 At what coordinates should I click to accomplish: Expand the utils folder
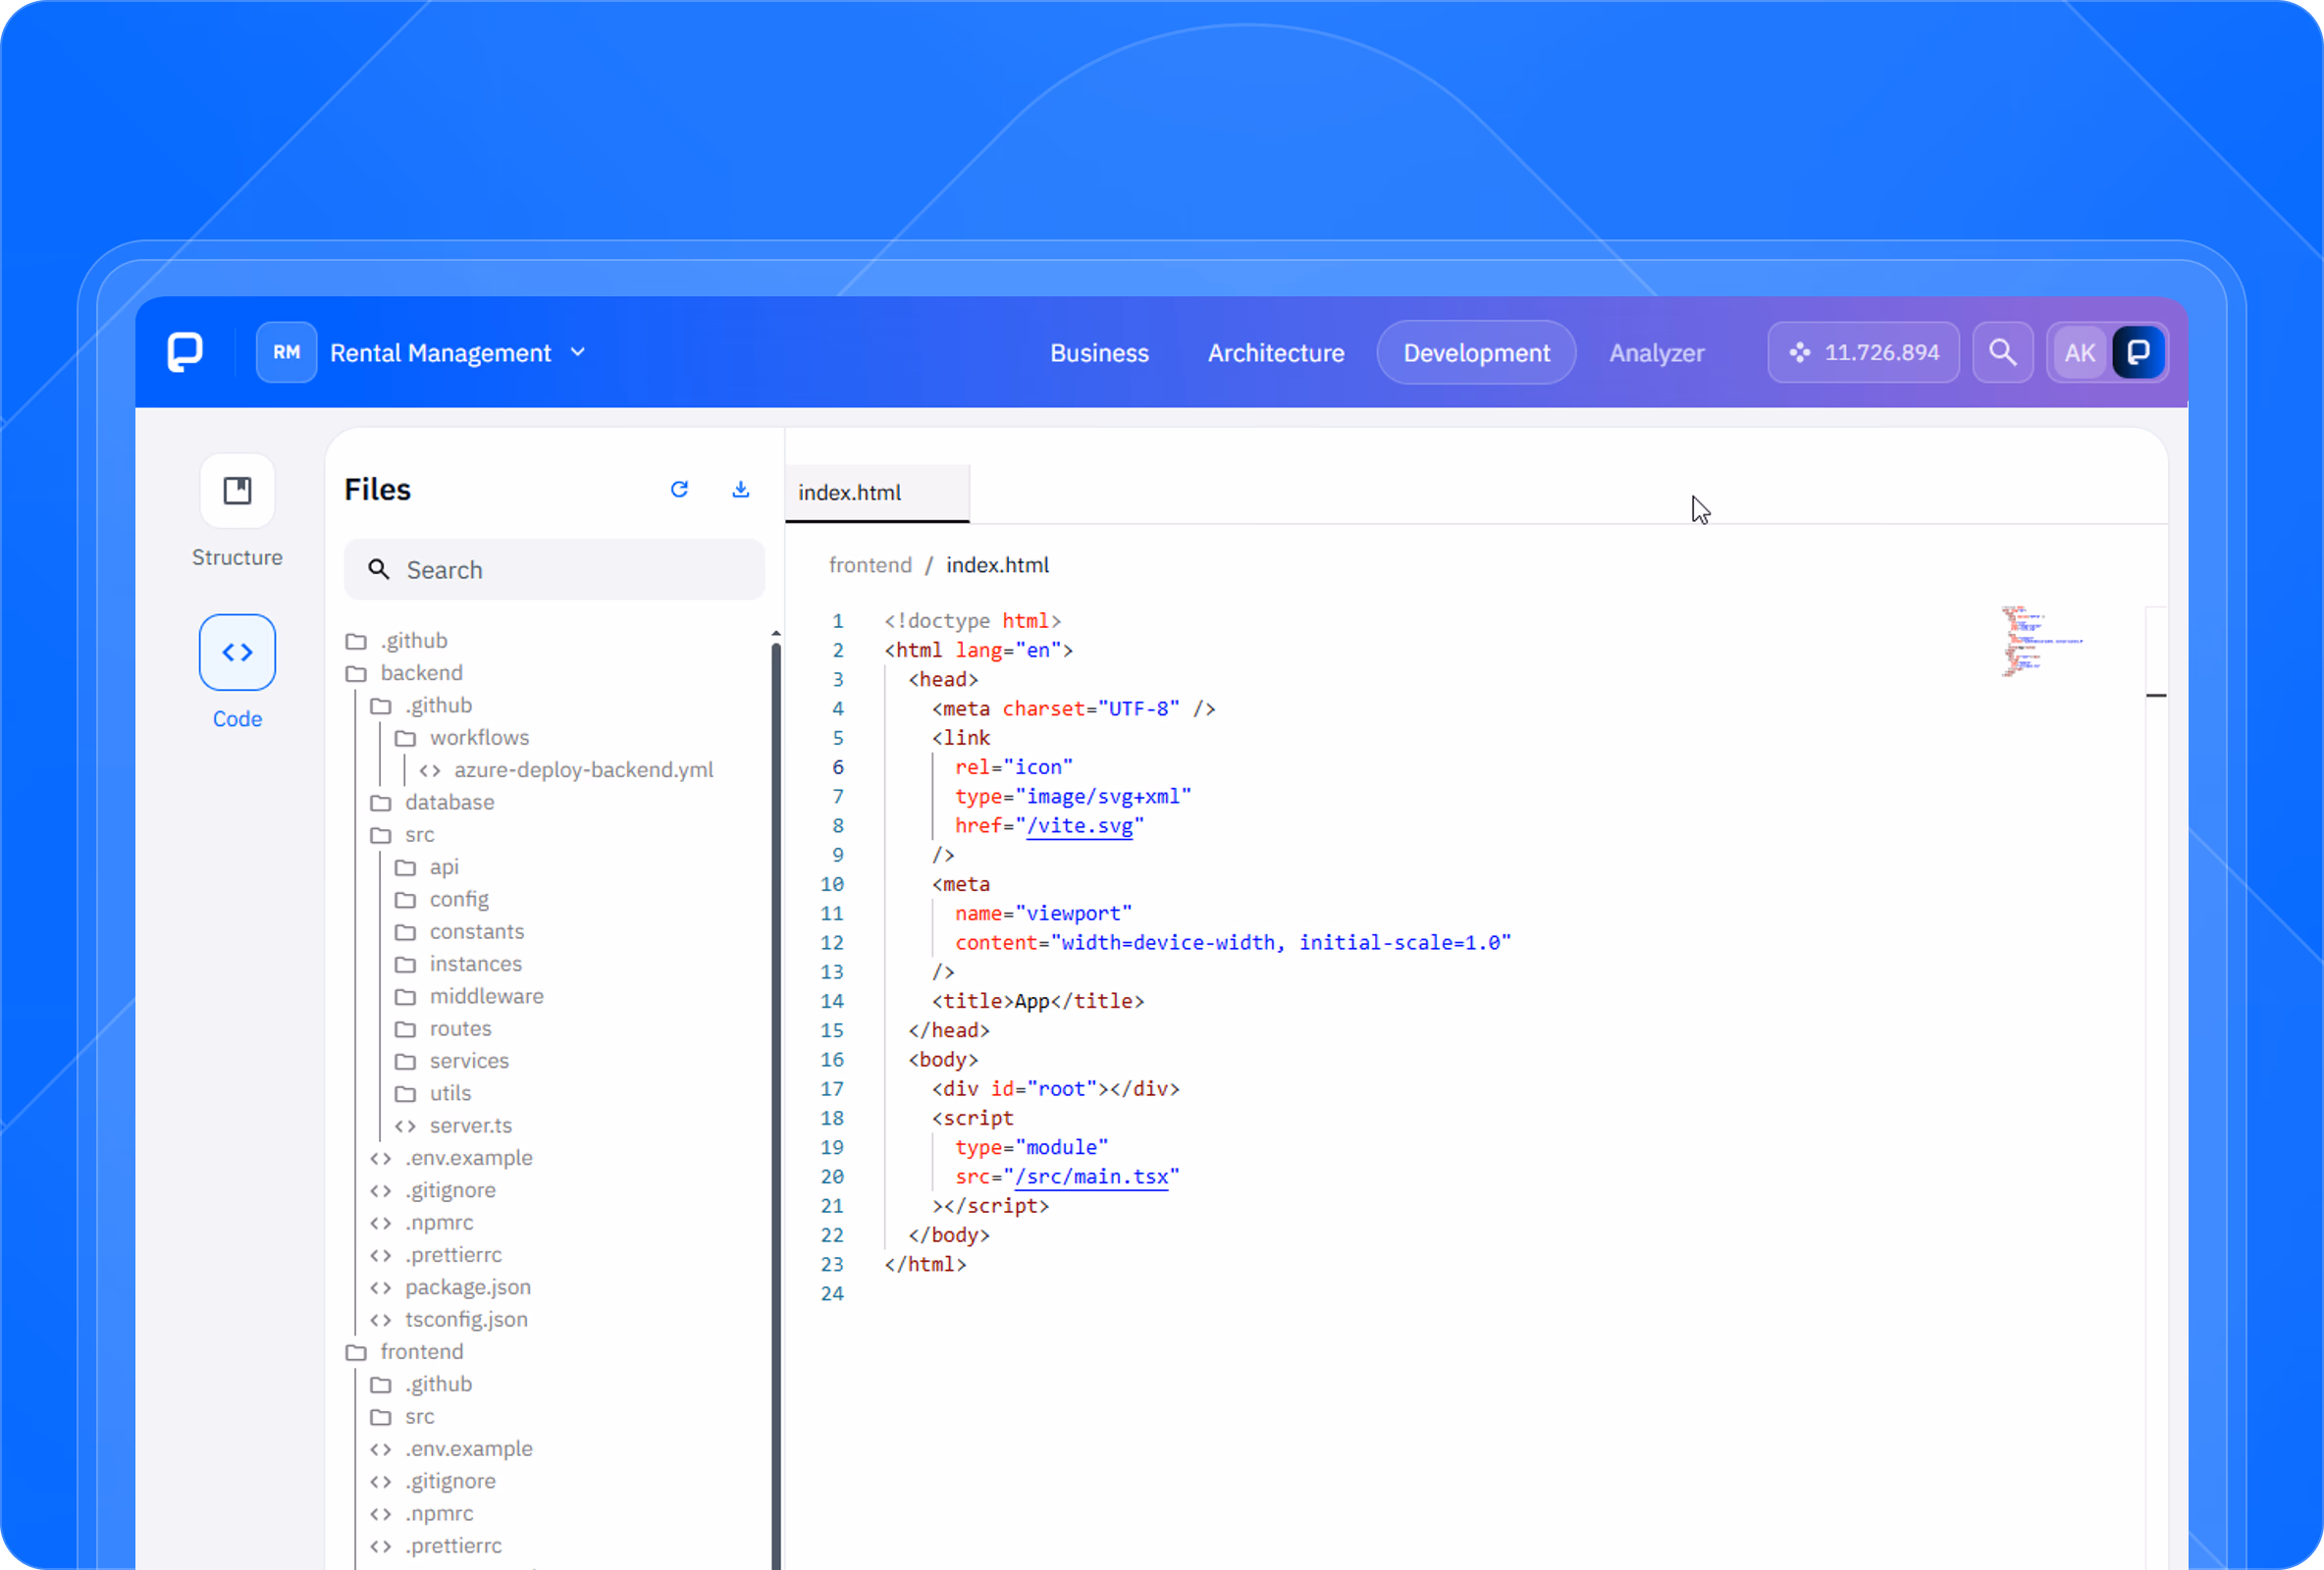click(x=433, y=1093)
